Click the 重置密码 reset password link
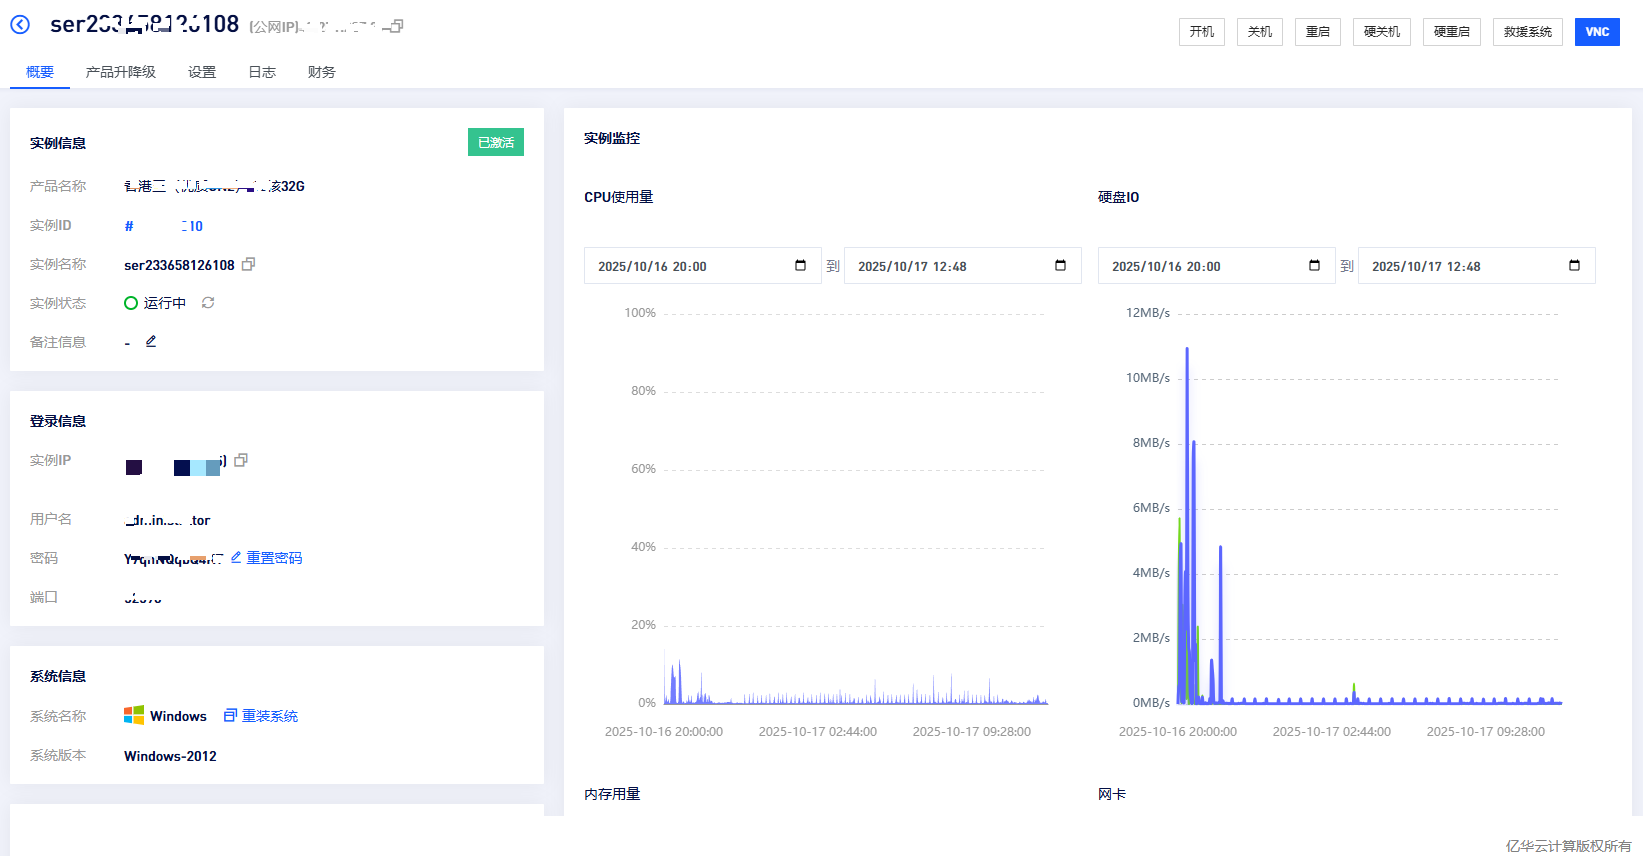Screen dimensions: 1643x856 tap(273, 558)
